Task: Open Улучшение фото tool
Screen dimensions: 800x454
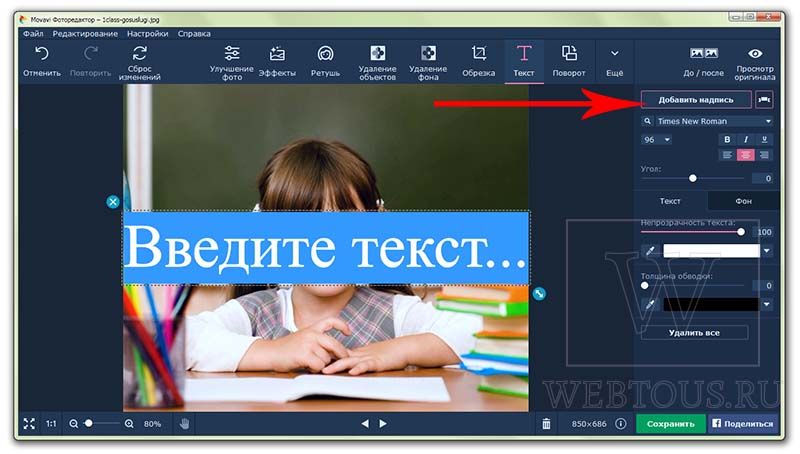Action: click(232, 62)
